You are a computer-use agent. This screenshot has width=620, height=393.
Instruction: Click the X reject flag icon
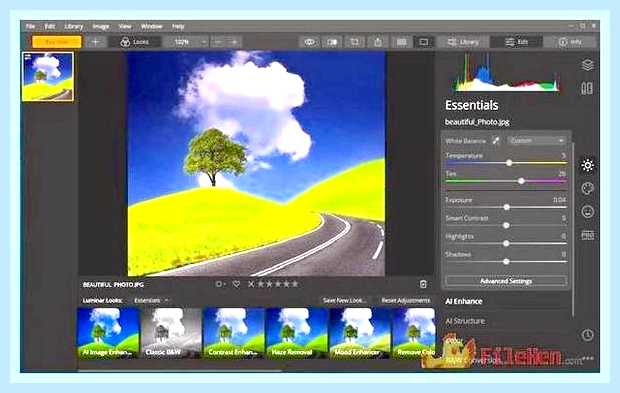pyautogui.click(x=251, y=284)
